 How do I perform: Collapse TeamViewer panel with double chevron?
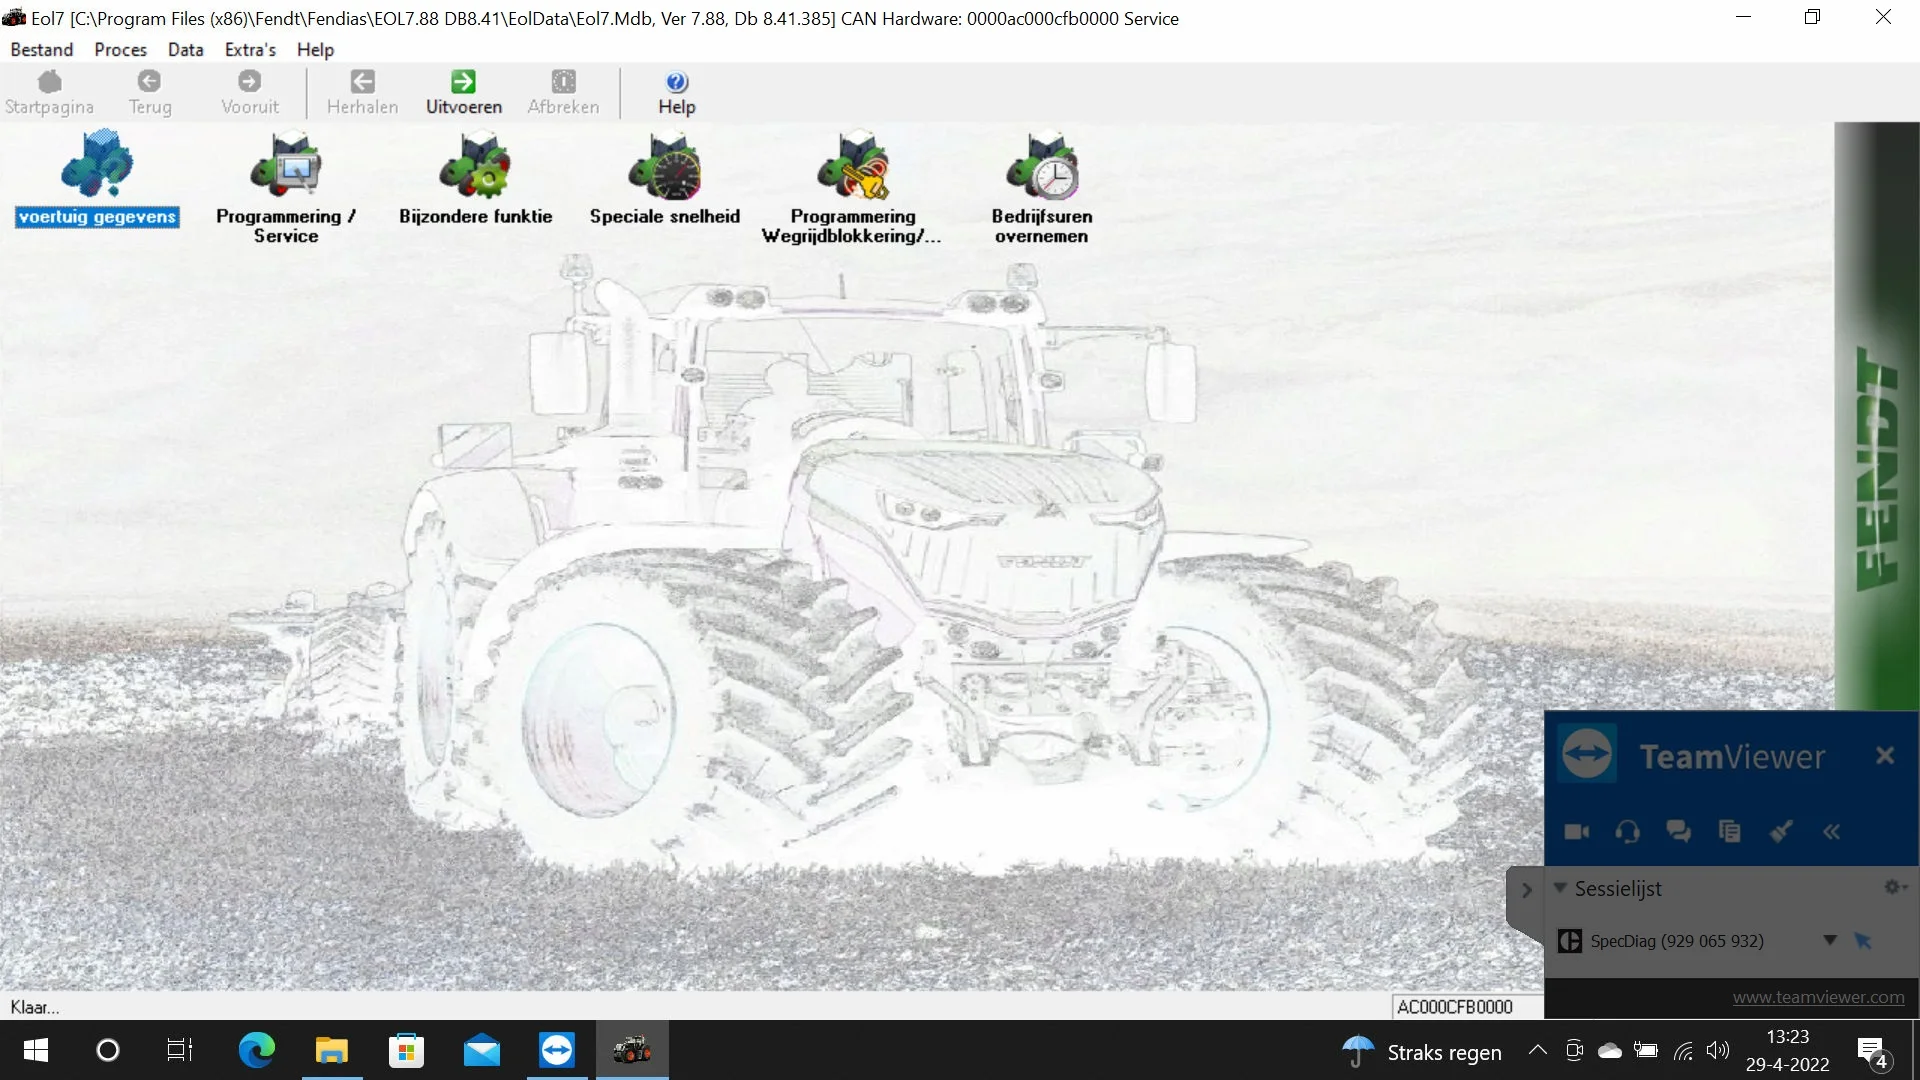click(x=1831, y=832)
